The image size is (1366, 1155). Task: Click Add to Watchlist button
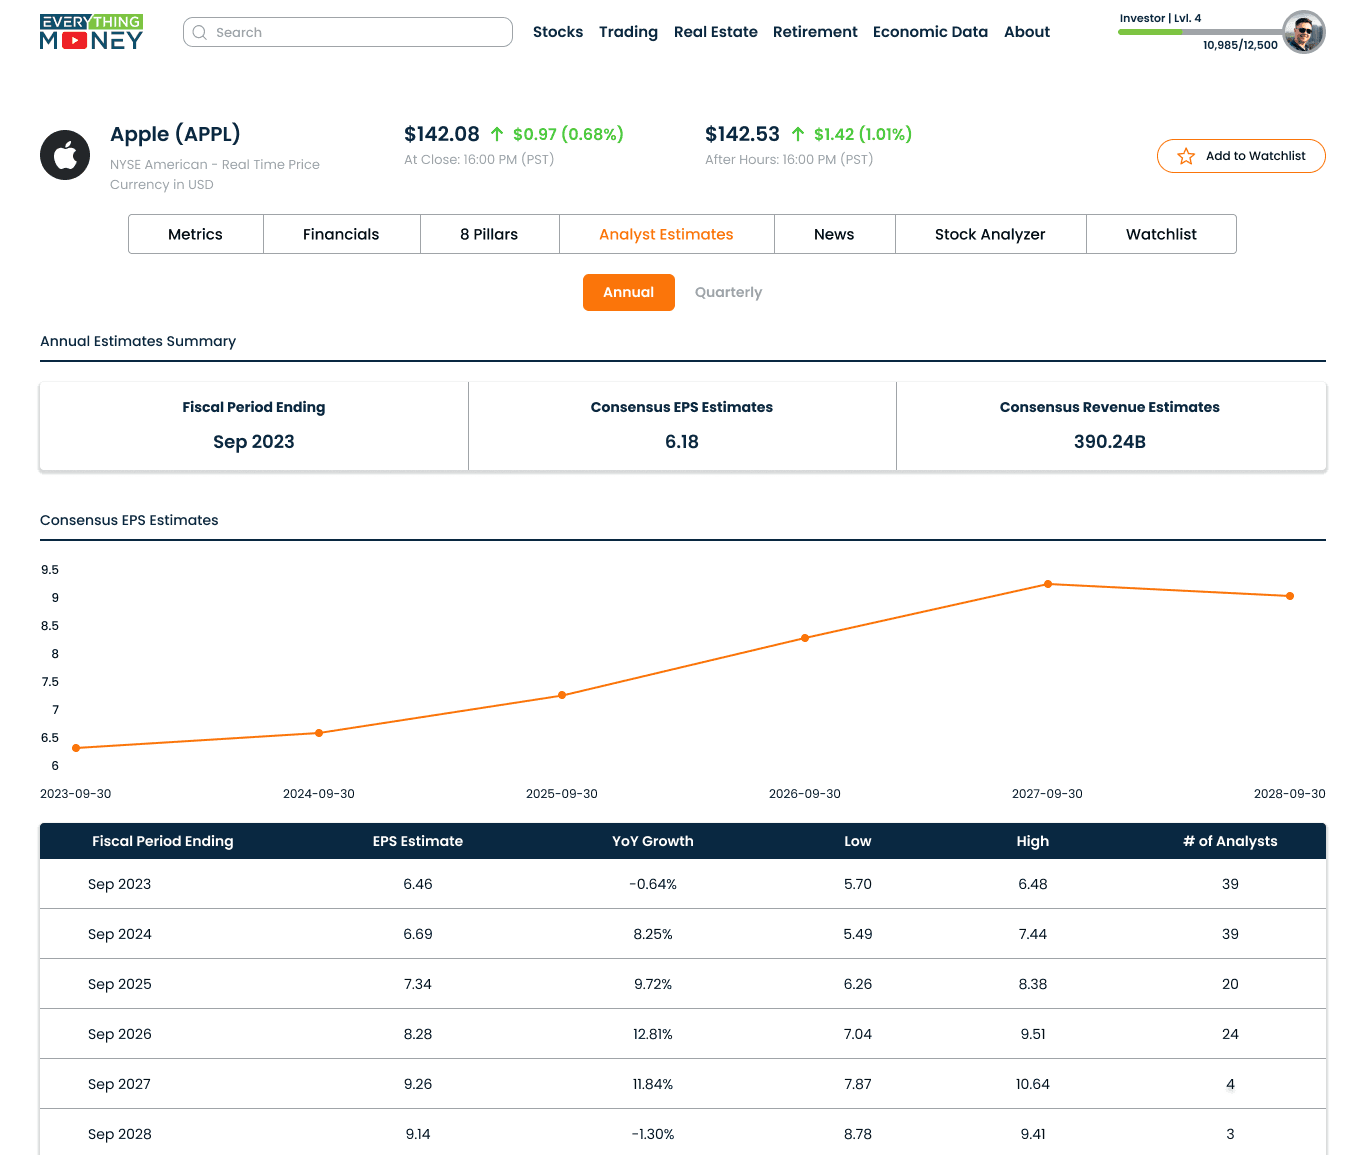pyautogui.click(x=1241, y=156)
